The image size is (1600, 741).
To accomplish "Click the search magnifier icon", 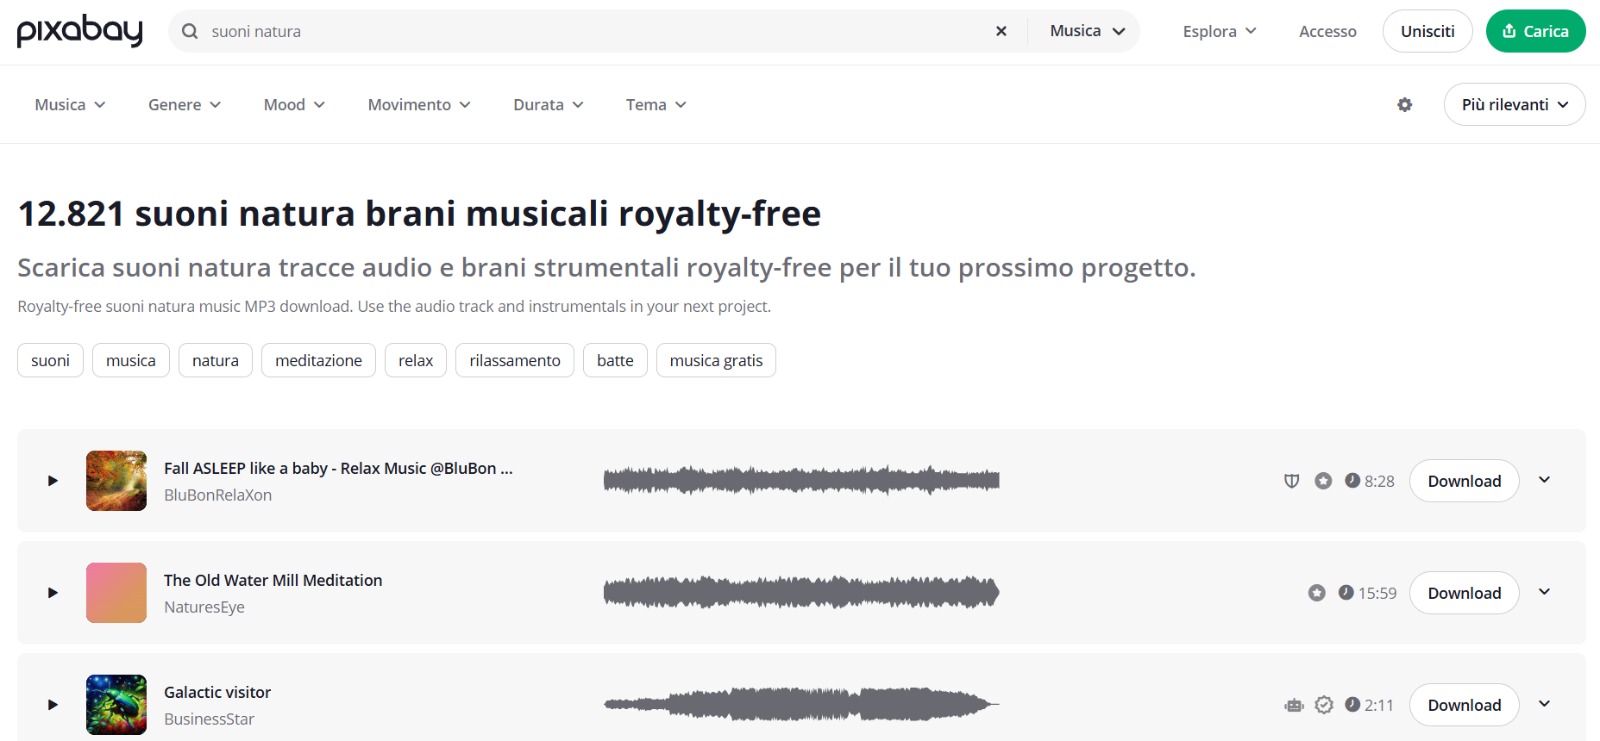I will tap(190, 31).
